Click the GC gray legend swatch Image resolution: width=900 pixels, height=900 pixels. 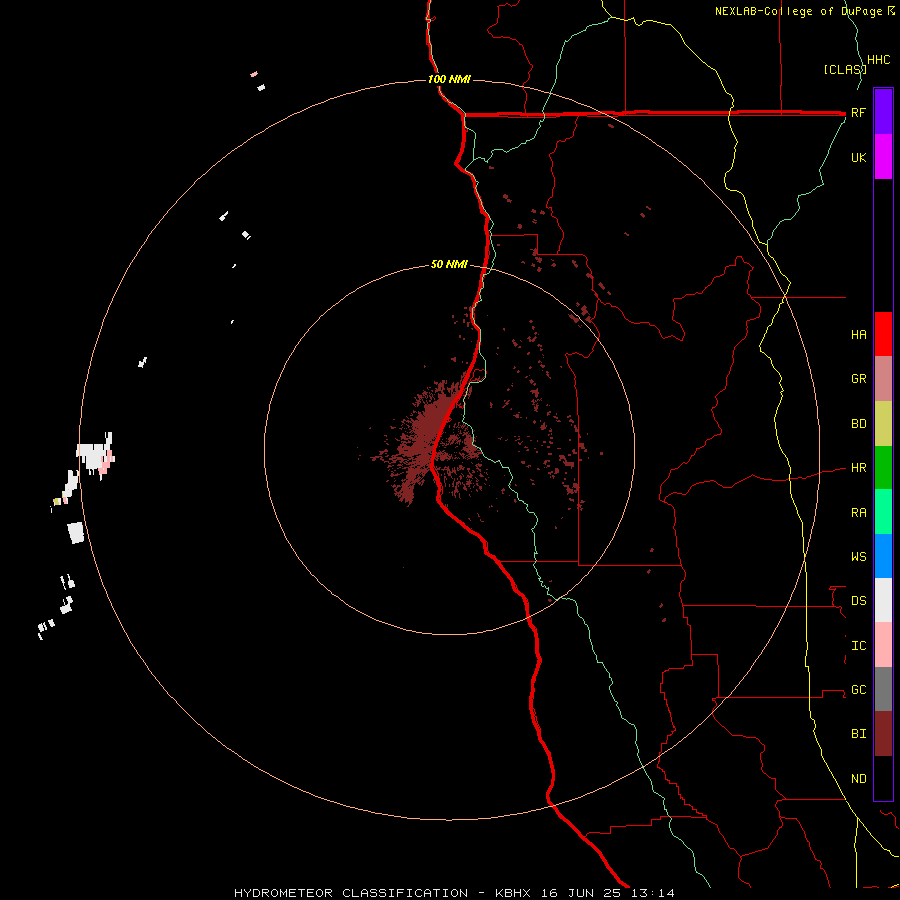(883, 689)
